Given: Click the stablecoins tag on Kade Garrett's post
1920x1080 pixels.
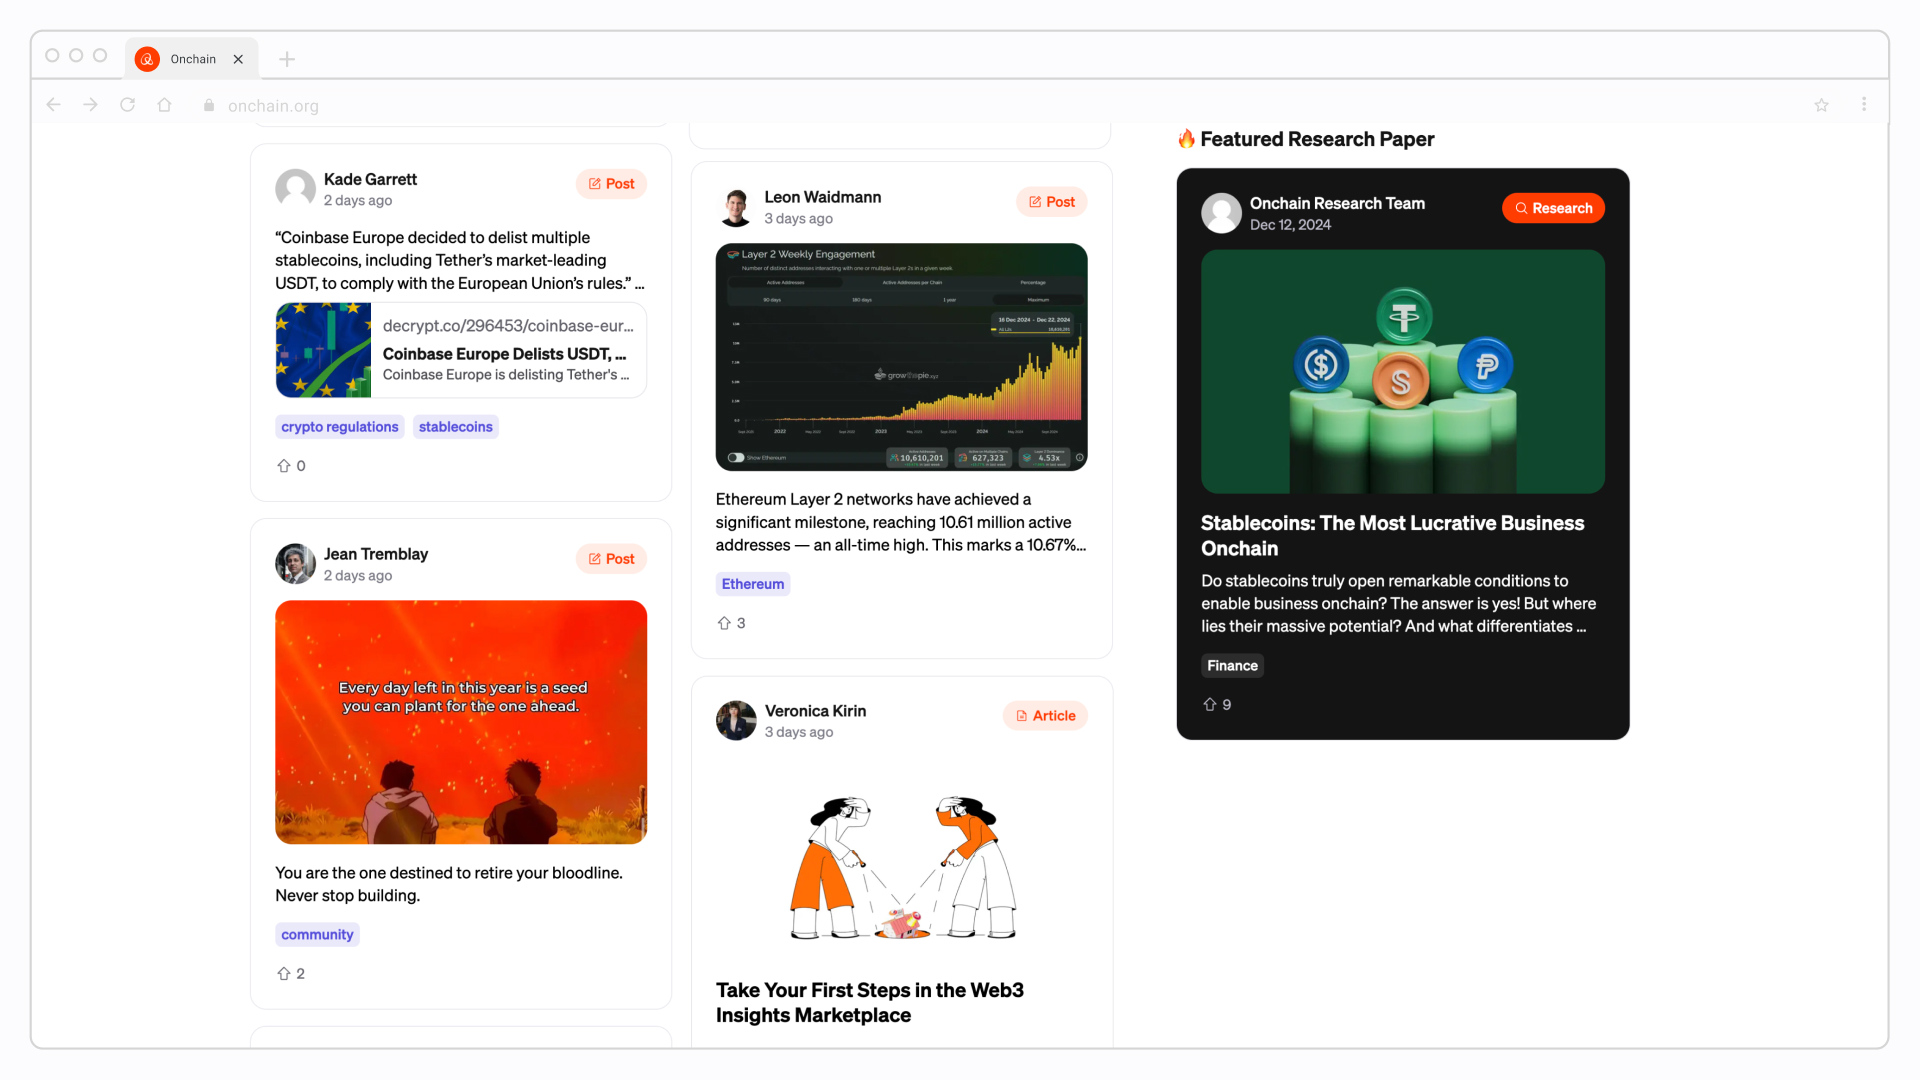Looking at the screenshot, I should (x=455, y=425).
